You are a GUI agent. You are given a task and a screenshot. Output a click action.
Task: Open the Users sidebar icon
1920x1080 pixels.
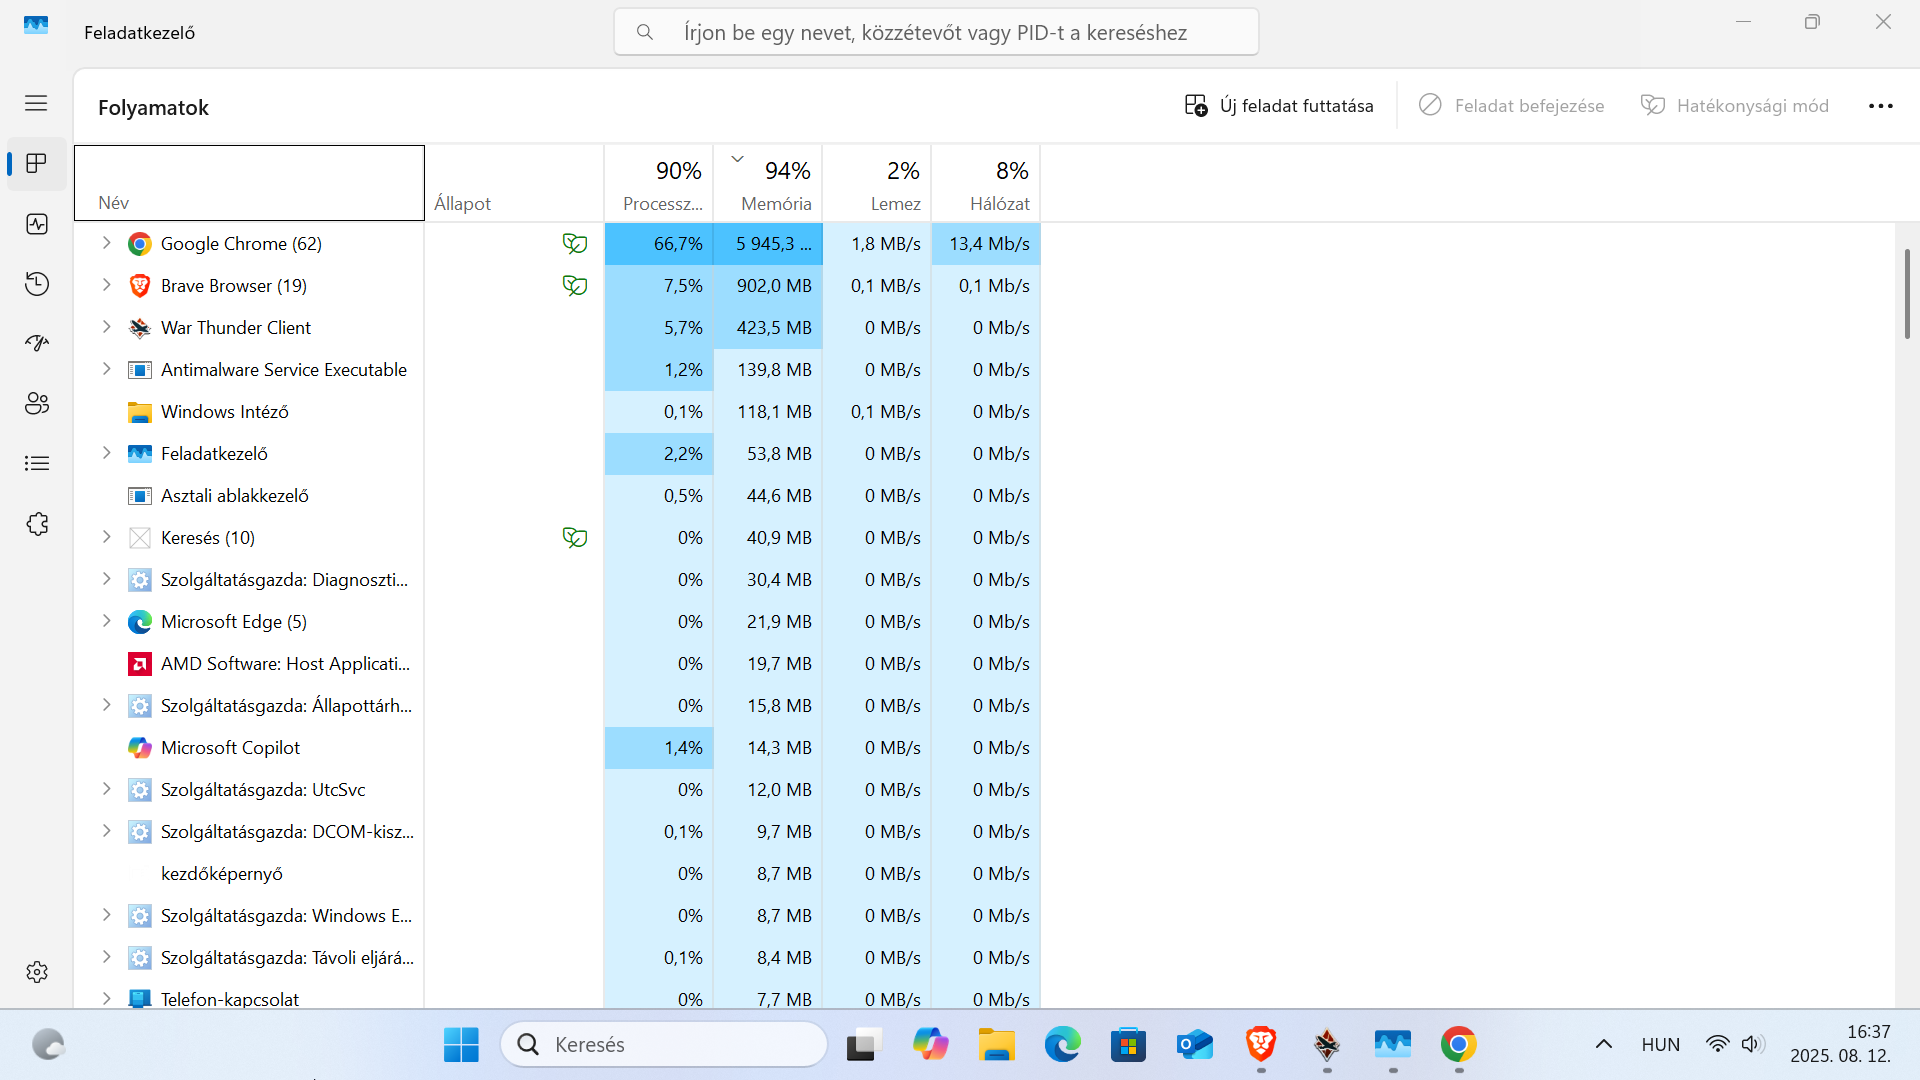[x=37, y=404]
